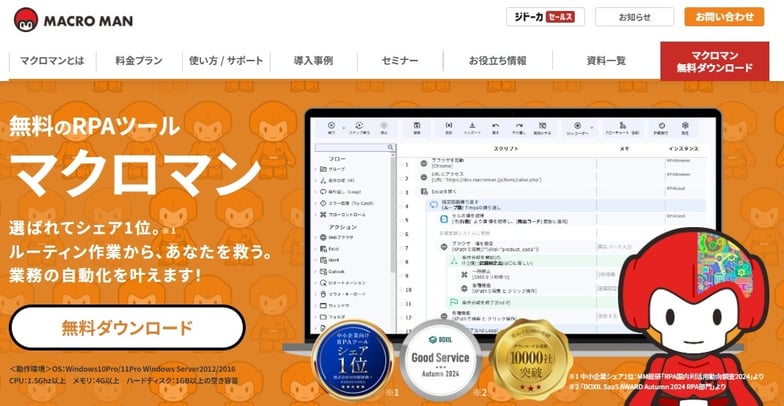The height and width of the screenshot is (406, 784).
Task: Select the Word action item
Action: point(329,260)
